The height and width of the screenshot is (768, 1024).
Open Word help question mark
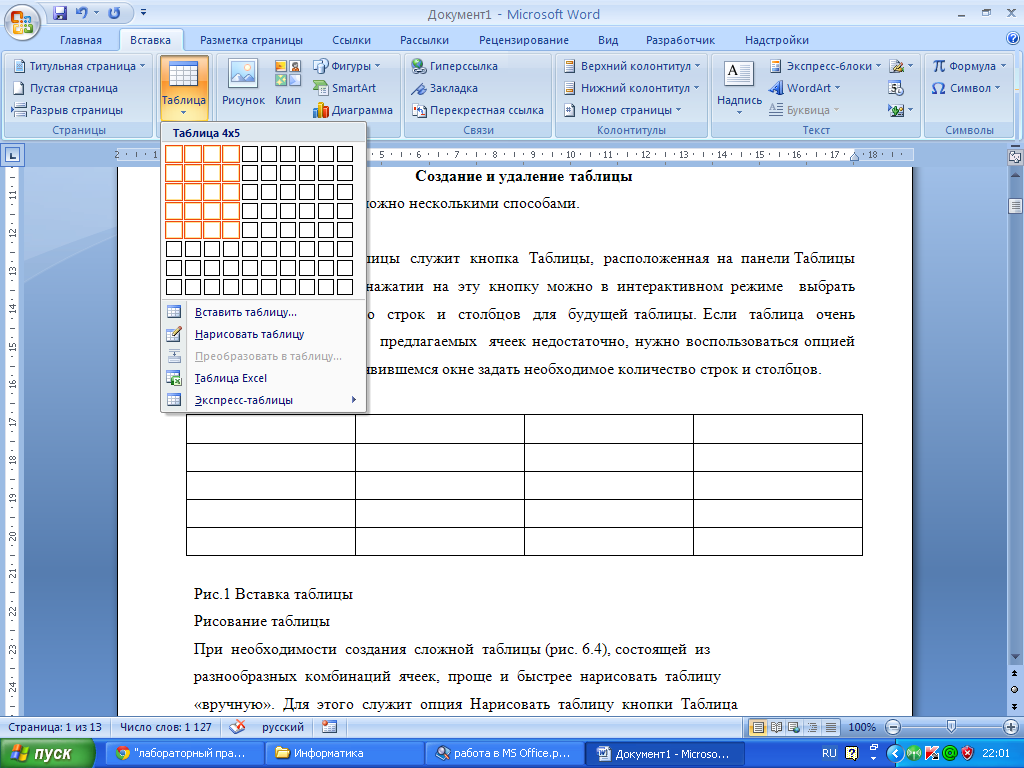(x=1013, y=39)
